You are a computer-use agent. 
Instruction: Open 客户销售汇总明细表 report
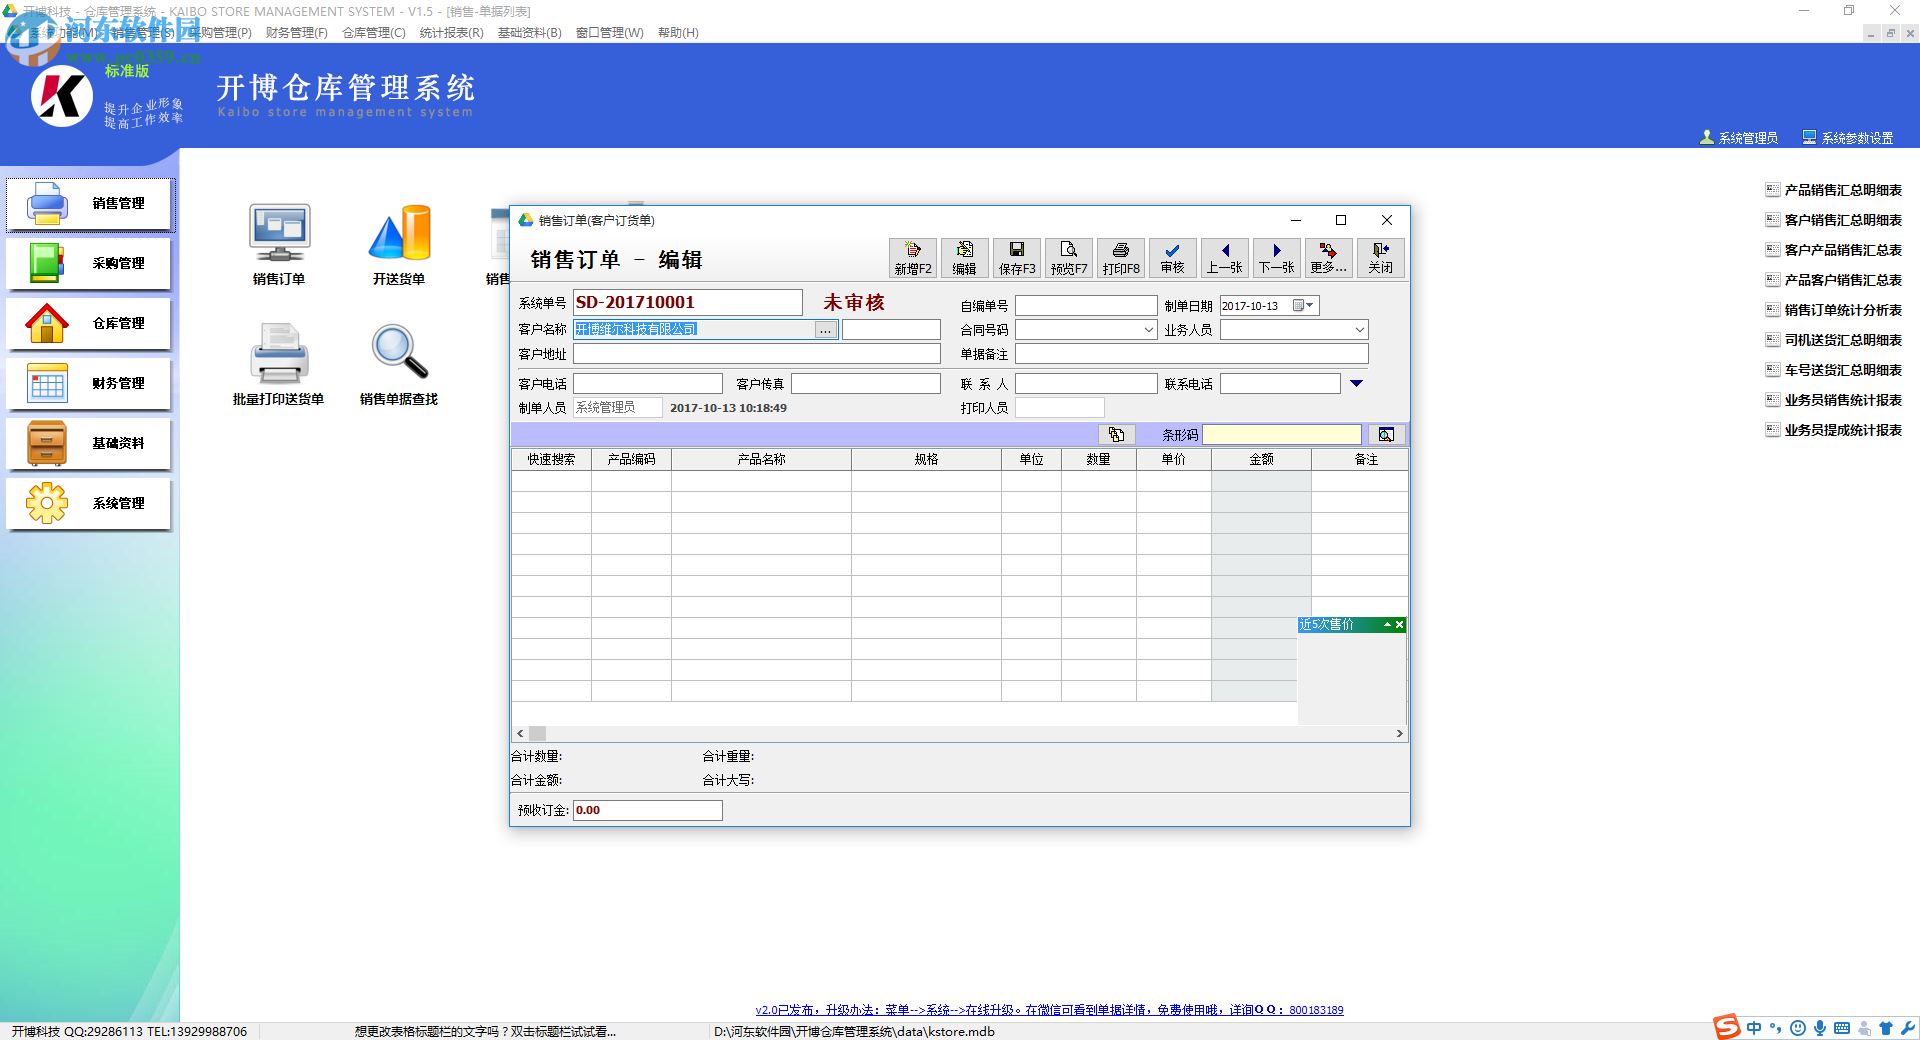[1834, 220]
